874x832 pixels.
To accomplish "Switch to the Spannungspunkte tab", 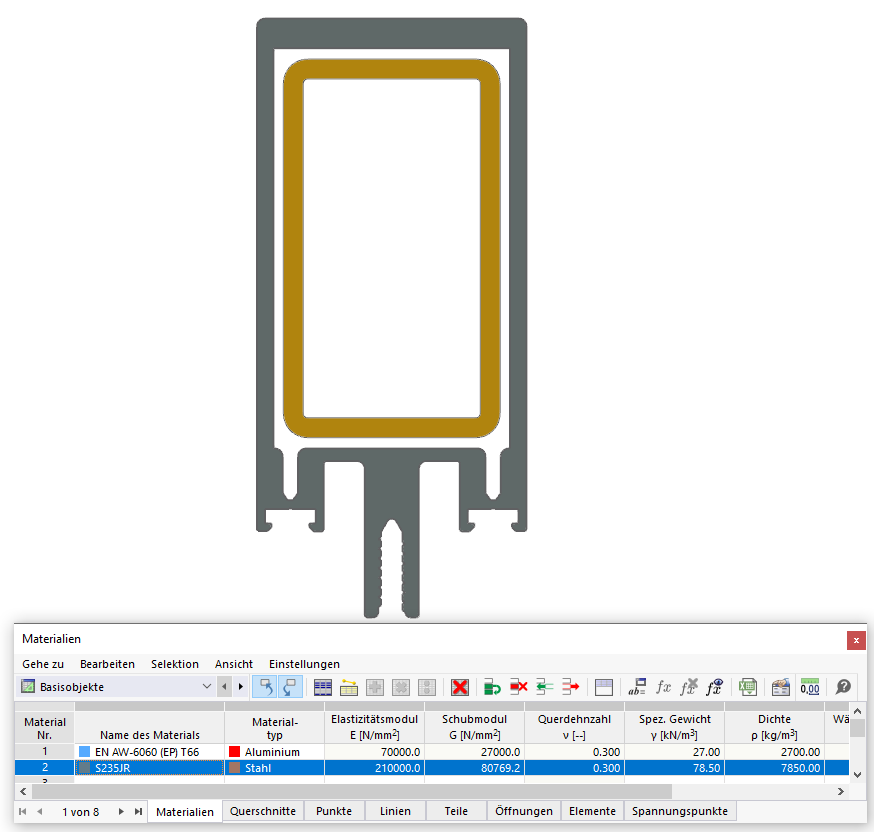I will tap(680, 811).
